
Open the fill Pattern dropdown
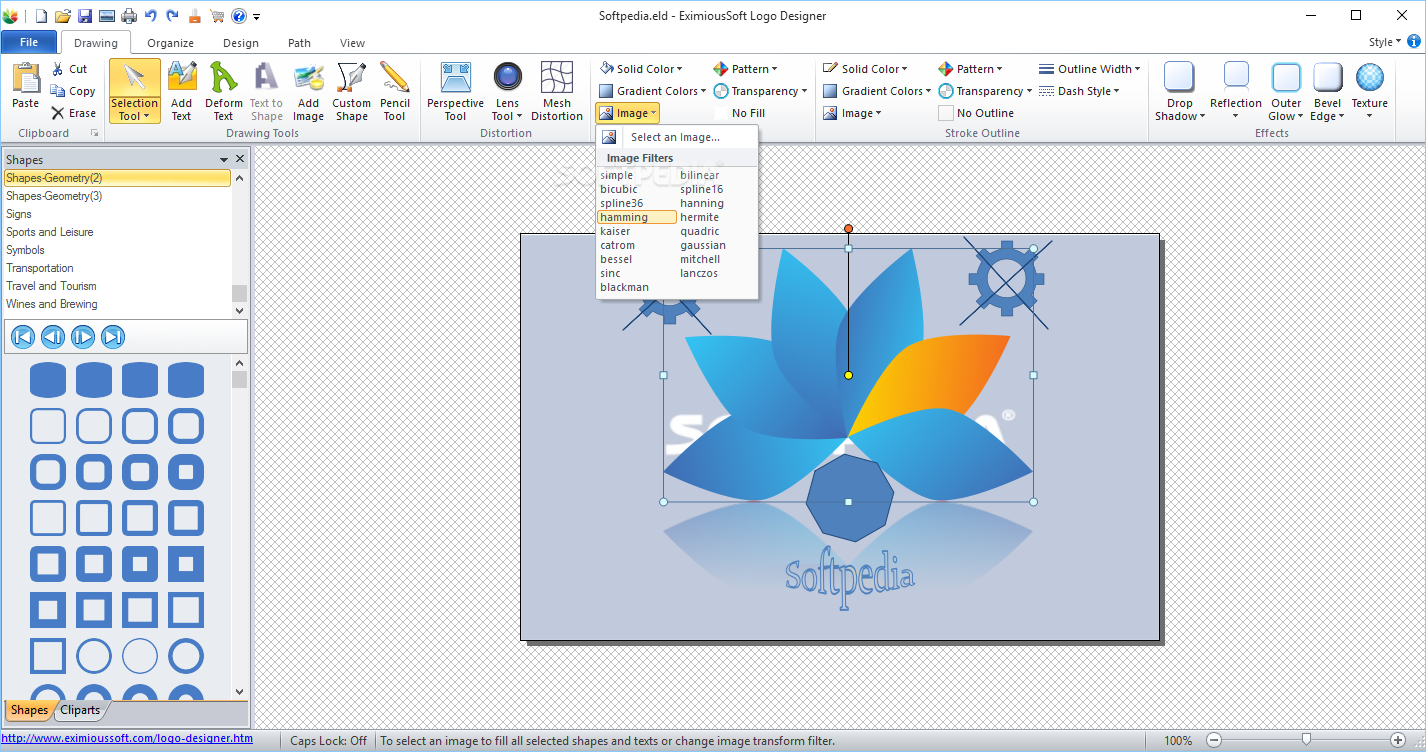tap(745, 69)
